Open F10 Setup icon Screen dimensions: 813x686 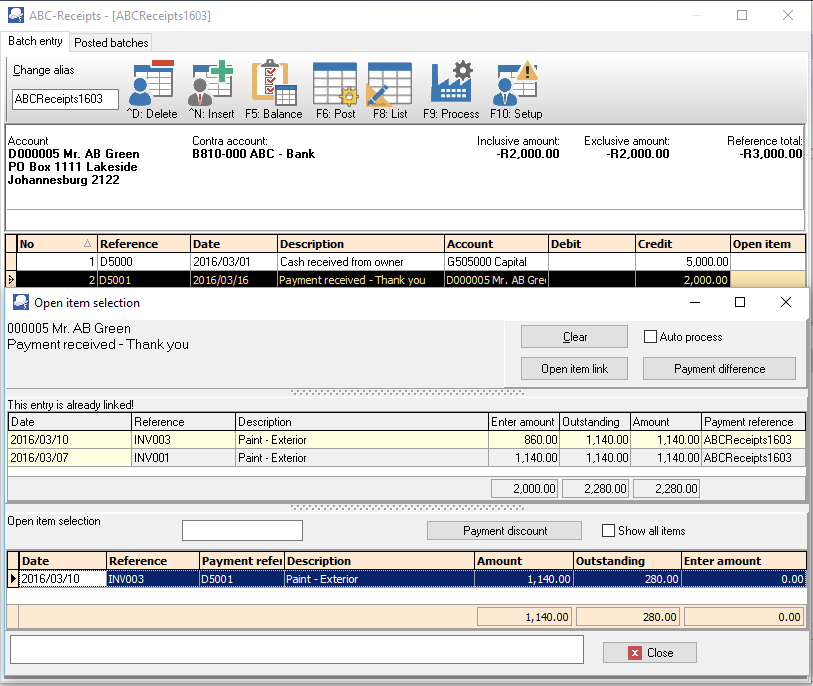515,84
